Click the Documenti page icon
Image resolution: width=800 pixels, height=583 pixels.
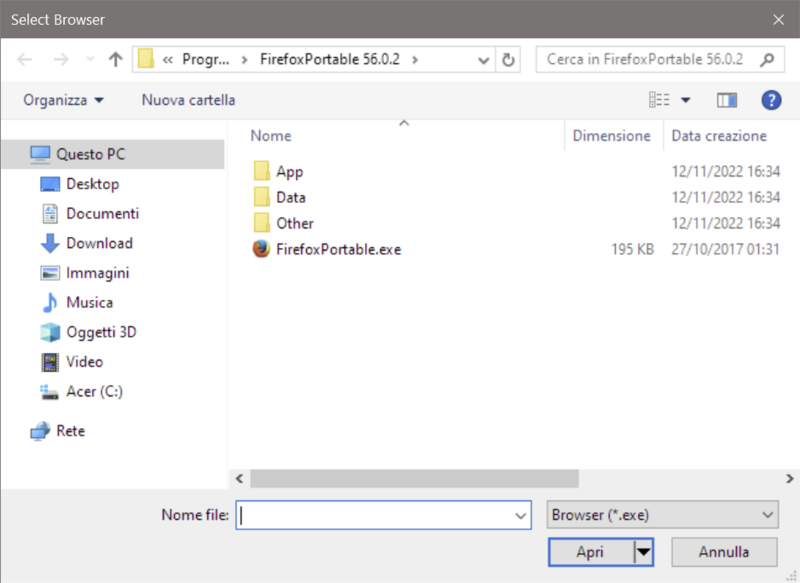click(50, 214)
